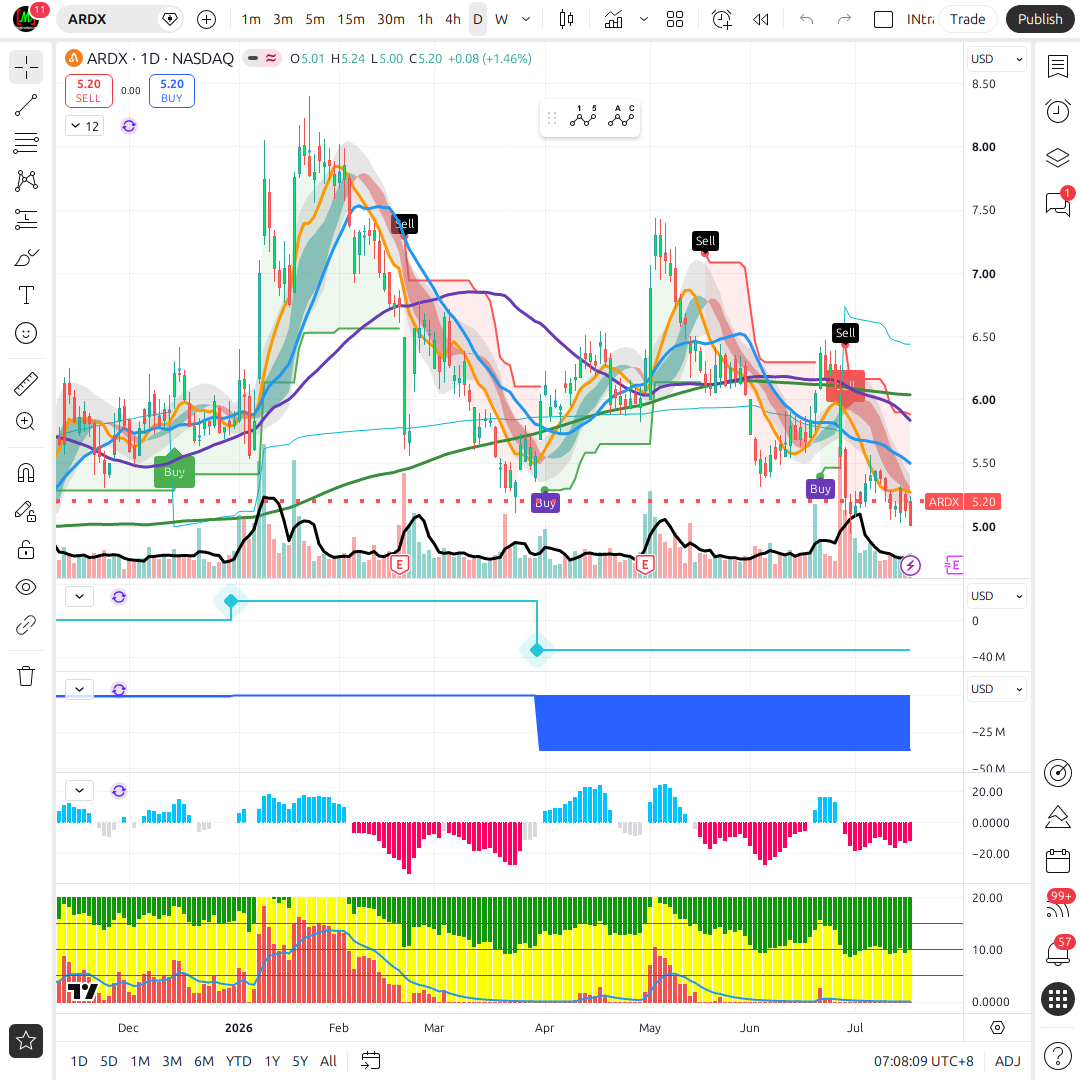This screenshot has height=1080, width=1080.
Task: Open the go to date calendar
Action: [371, 1061]
